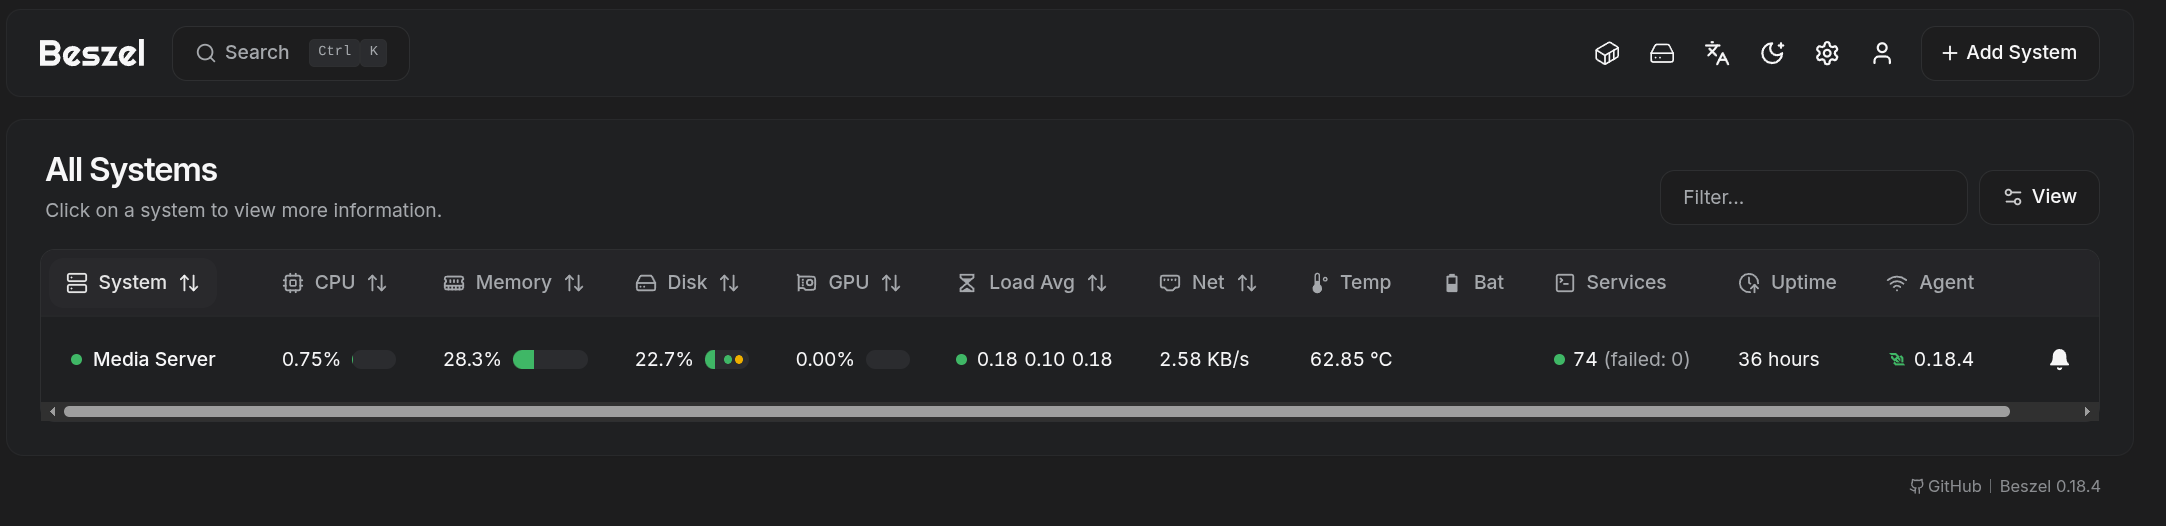This screenshot has height=526, width=2166.
Task: Open the settings gear icon
Action: [1827, 53]
